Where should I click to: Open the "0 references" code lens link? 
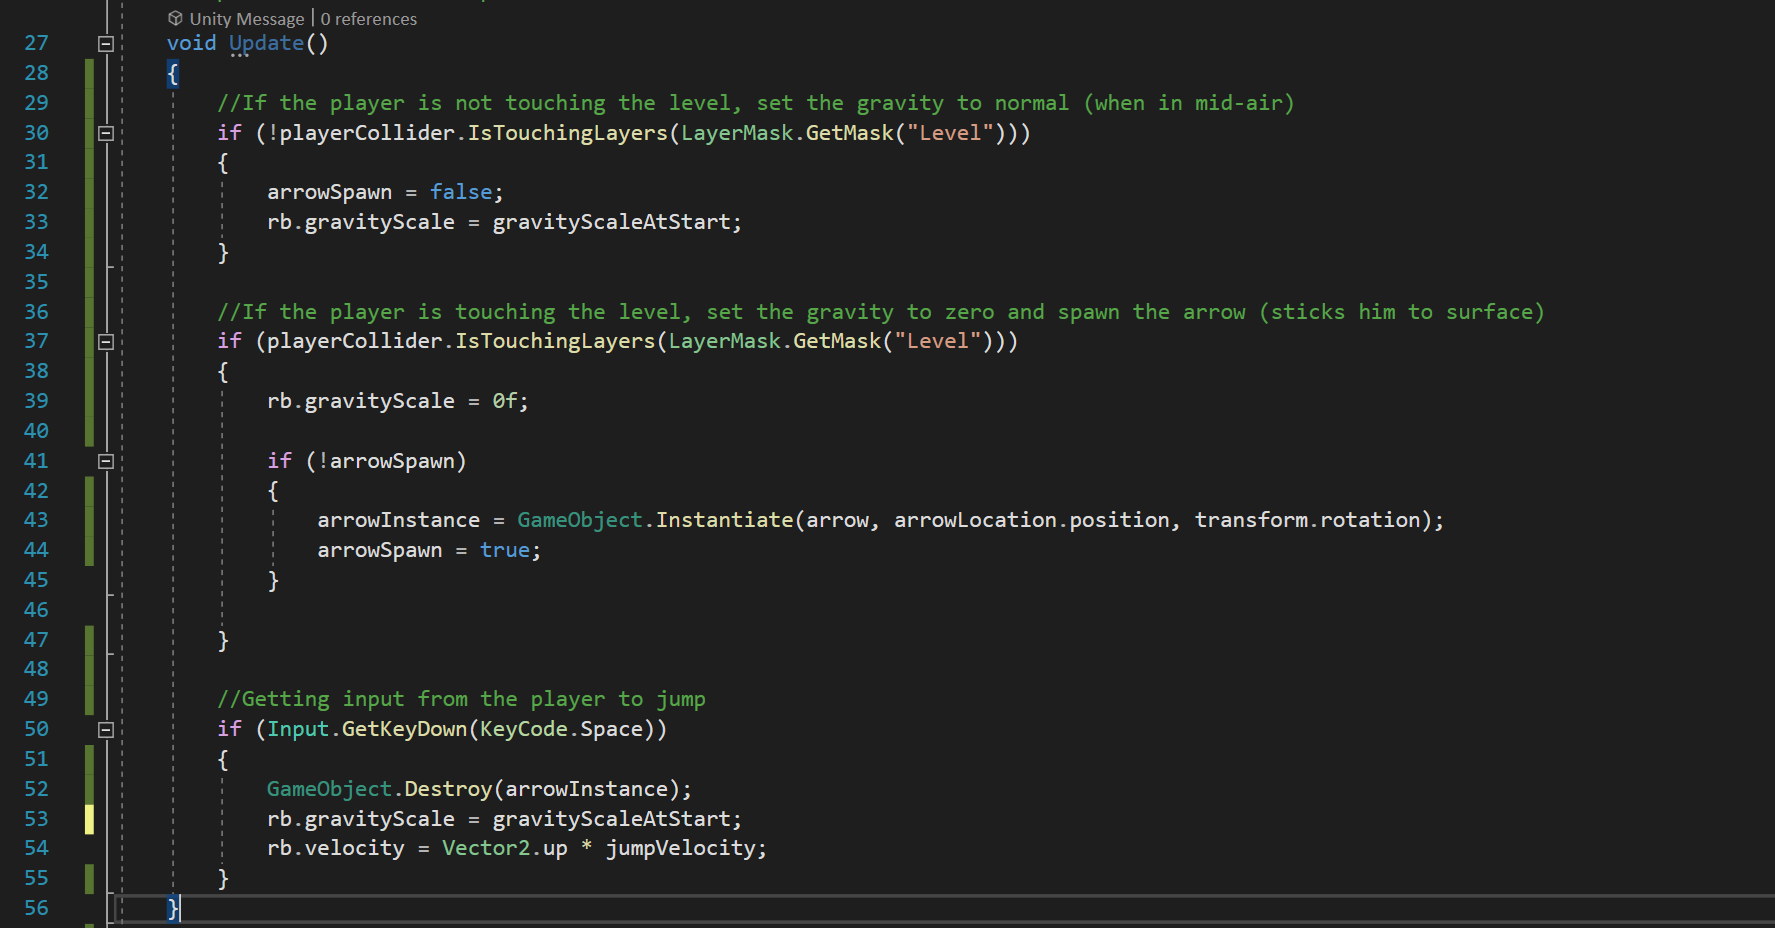tap(369, 19)
